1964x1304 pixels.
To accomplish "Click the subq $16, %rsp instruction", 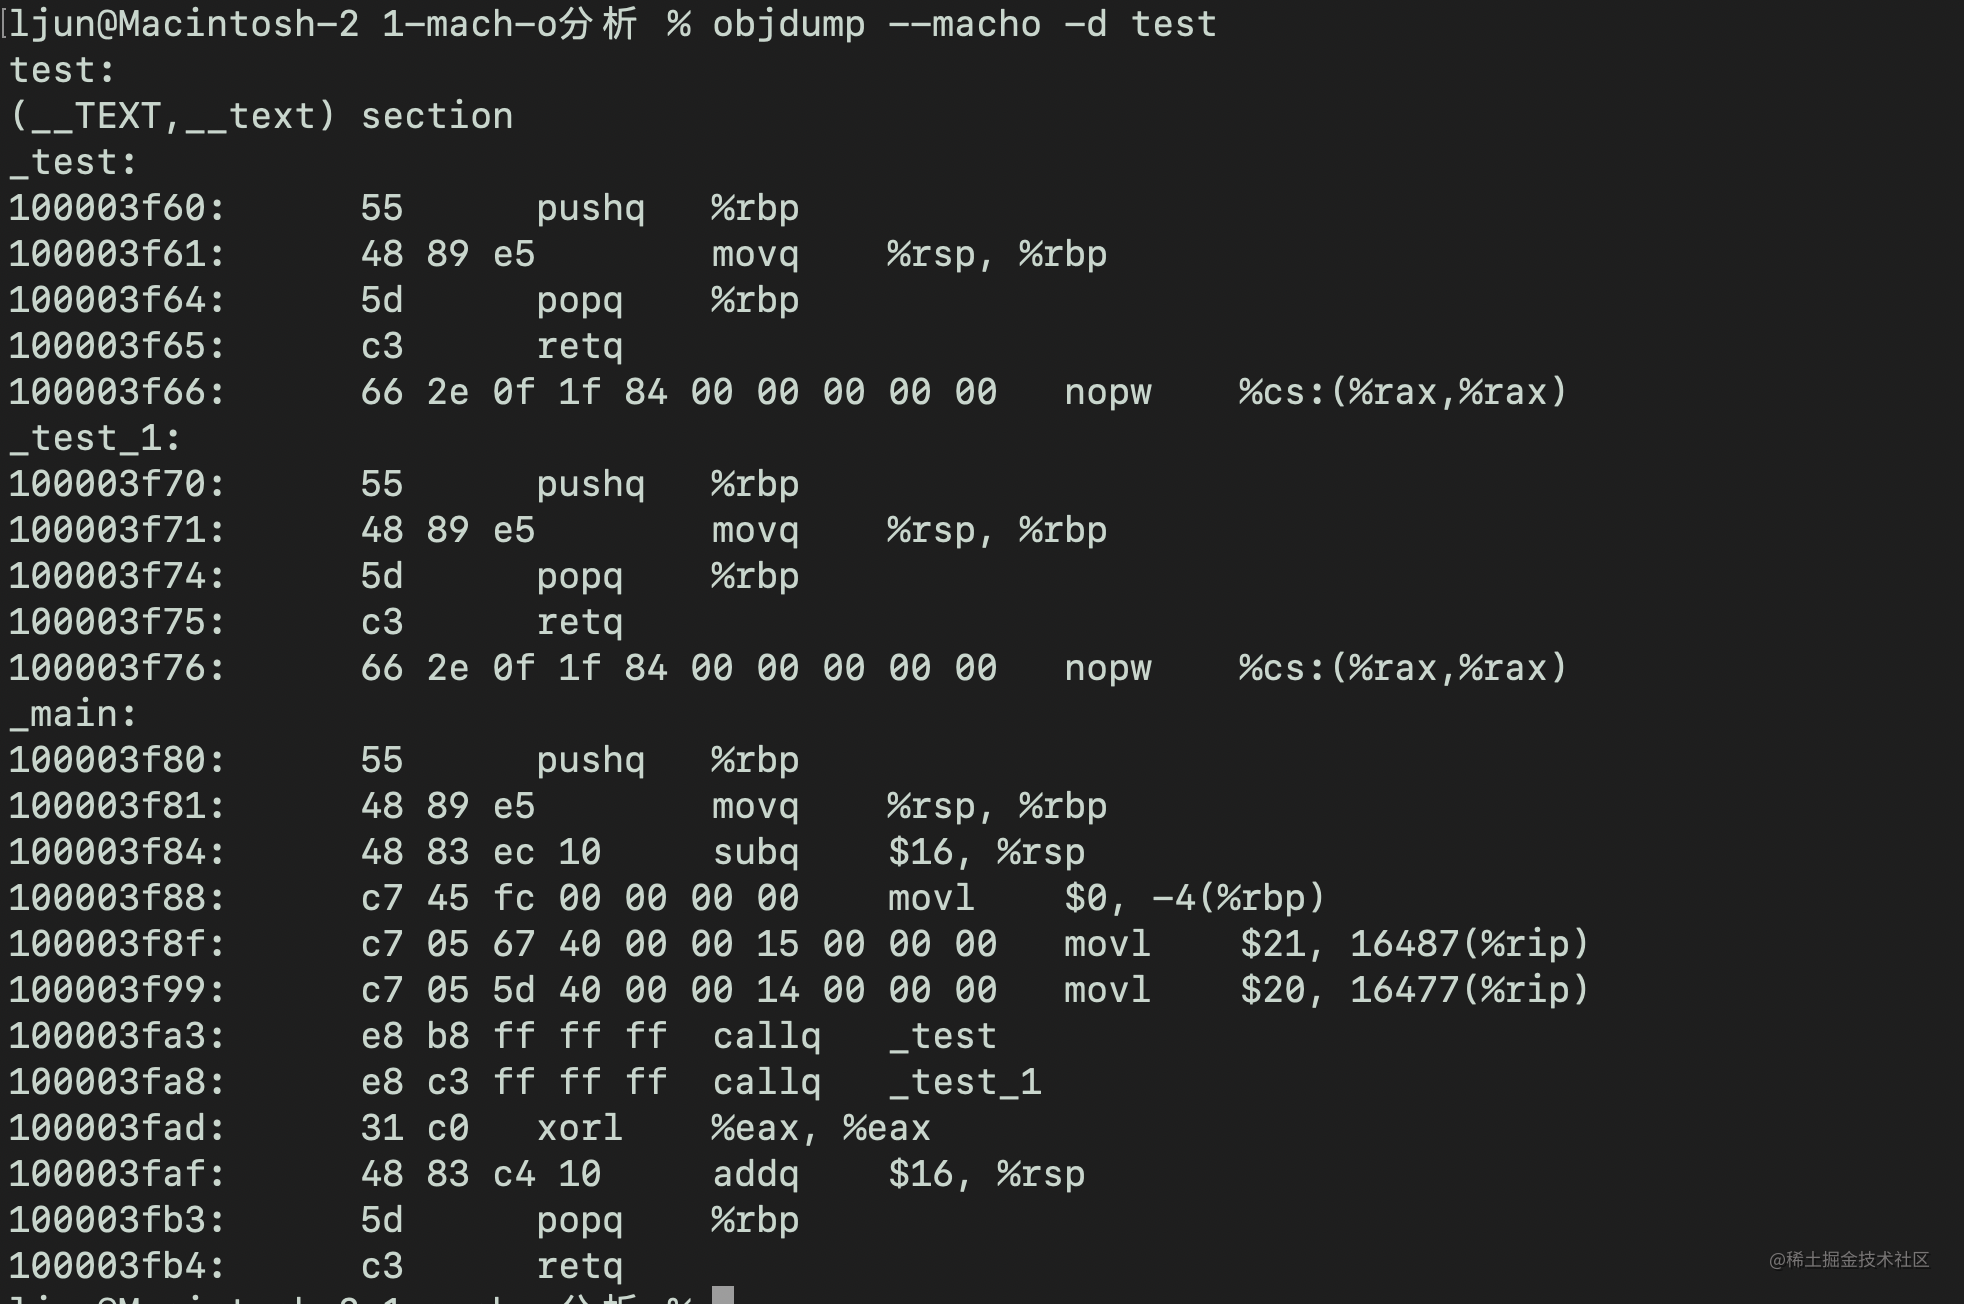I will (899, 852).
